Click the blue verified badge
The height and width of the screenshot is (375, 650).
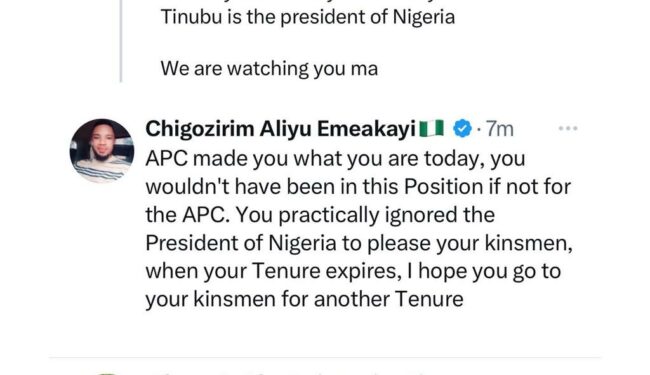[462, 128]
